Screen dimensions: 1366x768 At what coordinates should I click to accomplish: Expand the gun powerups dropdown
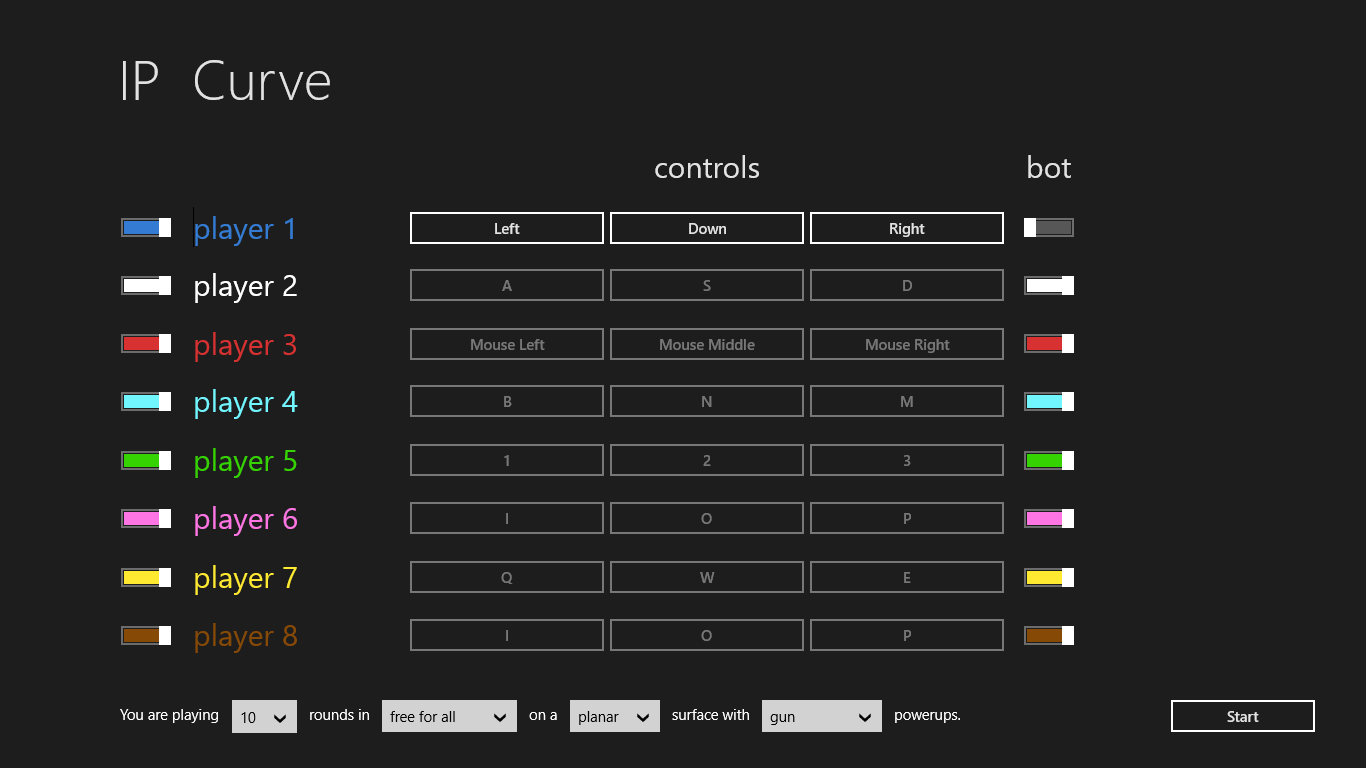point(821,717)
